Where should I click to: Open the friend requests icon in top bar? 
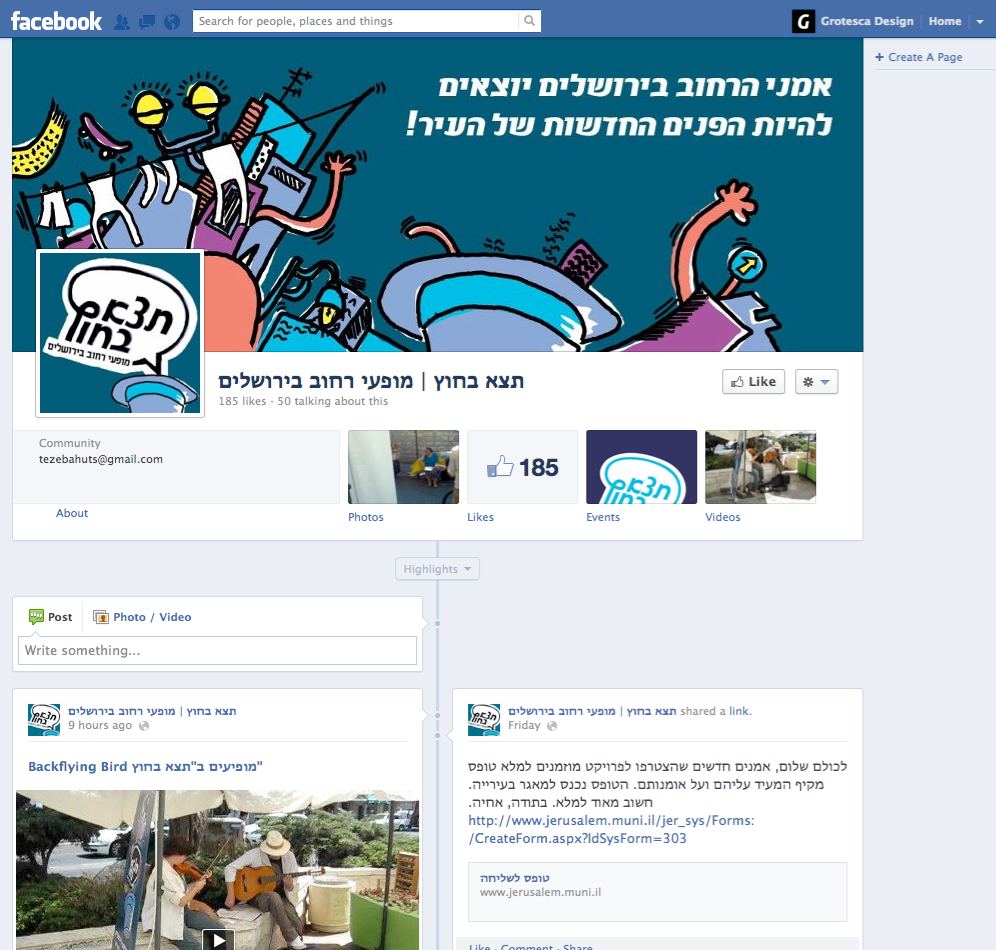pyautogui.click(x=122, y=22)
